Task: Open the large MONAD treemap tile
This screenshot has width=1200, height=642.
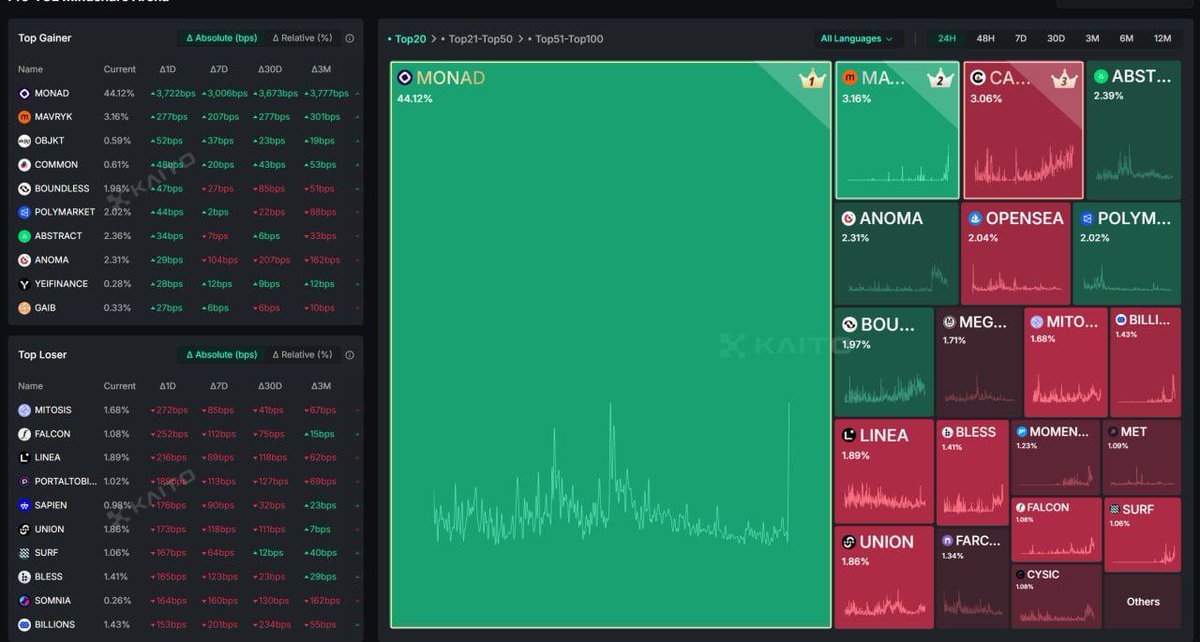Action: pos(610,345)
